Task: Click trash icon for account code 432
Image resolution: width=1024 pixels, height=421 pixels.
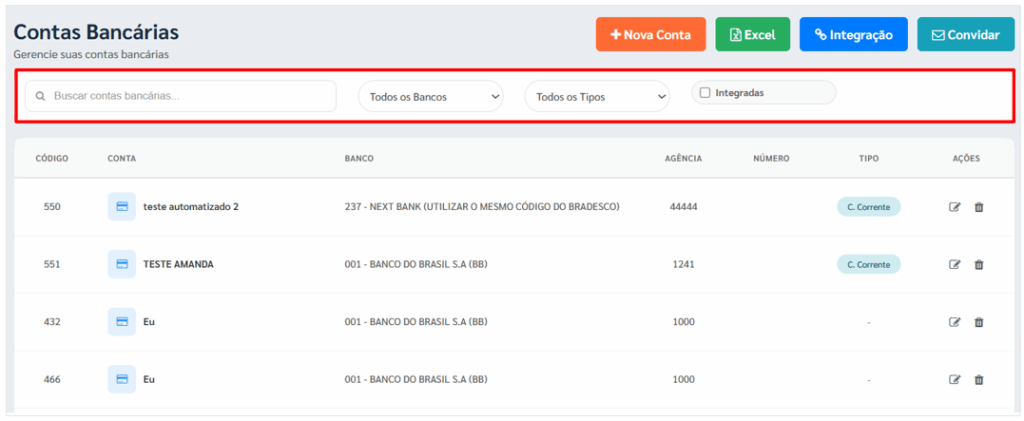Action: (979, 322)
